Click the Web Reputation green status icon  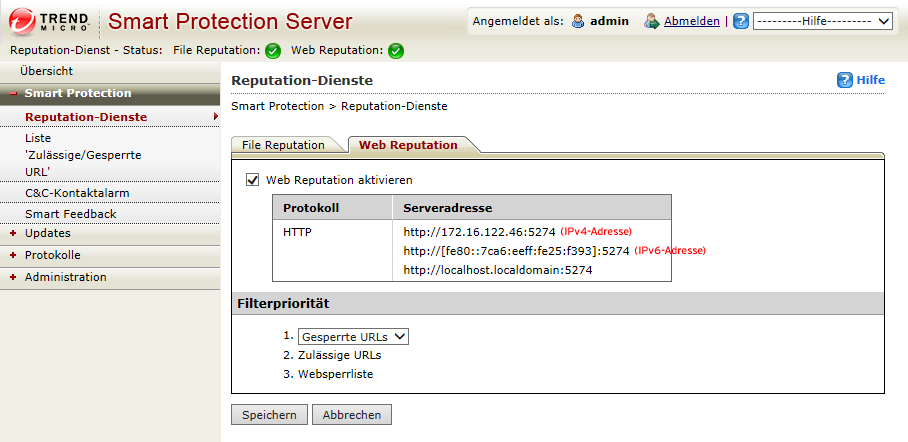pyautogui.click(x=396, y=50)
